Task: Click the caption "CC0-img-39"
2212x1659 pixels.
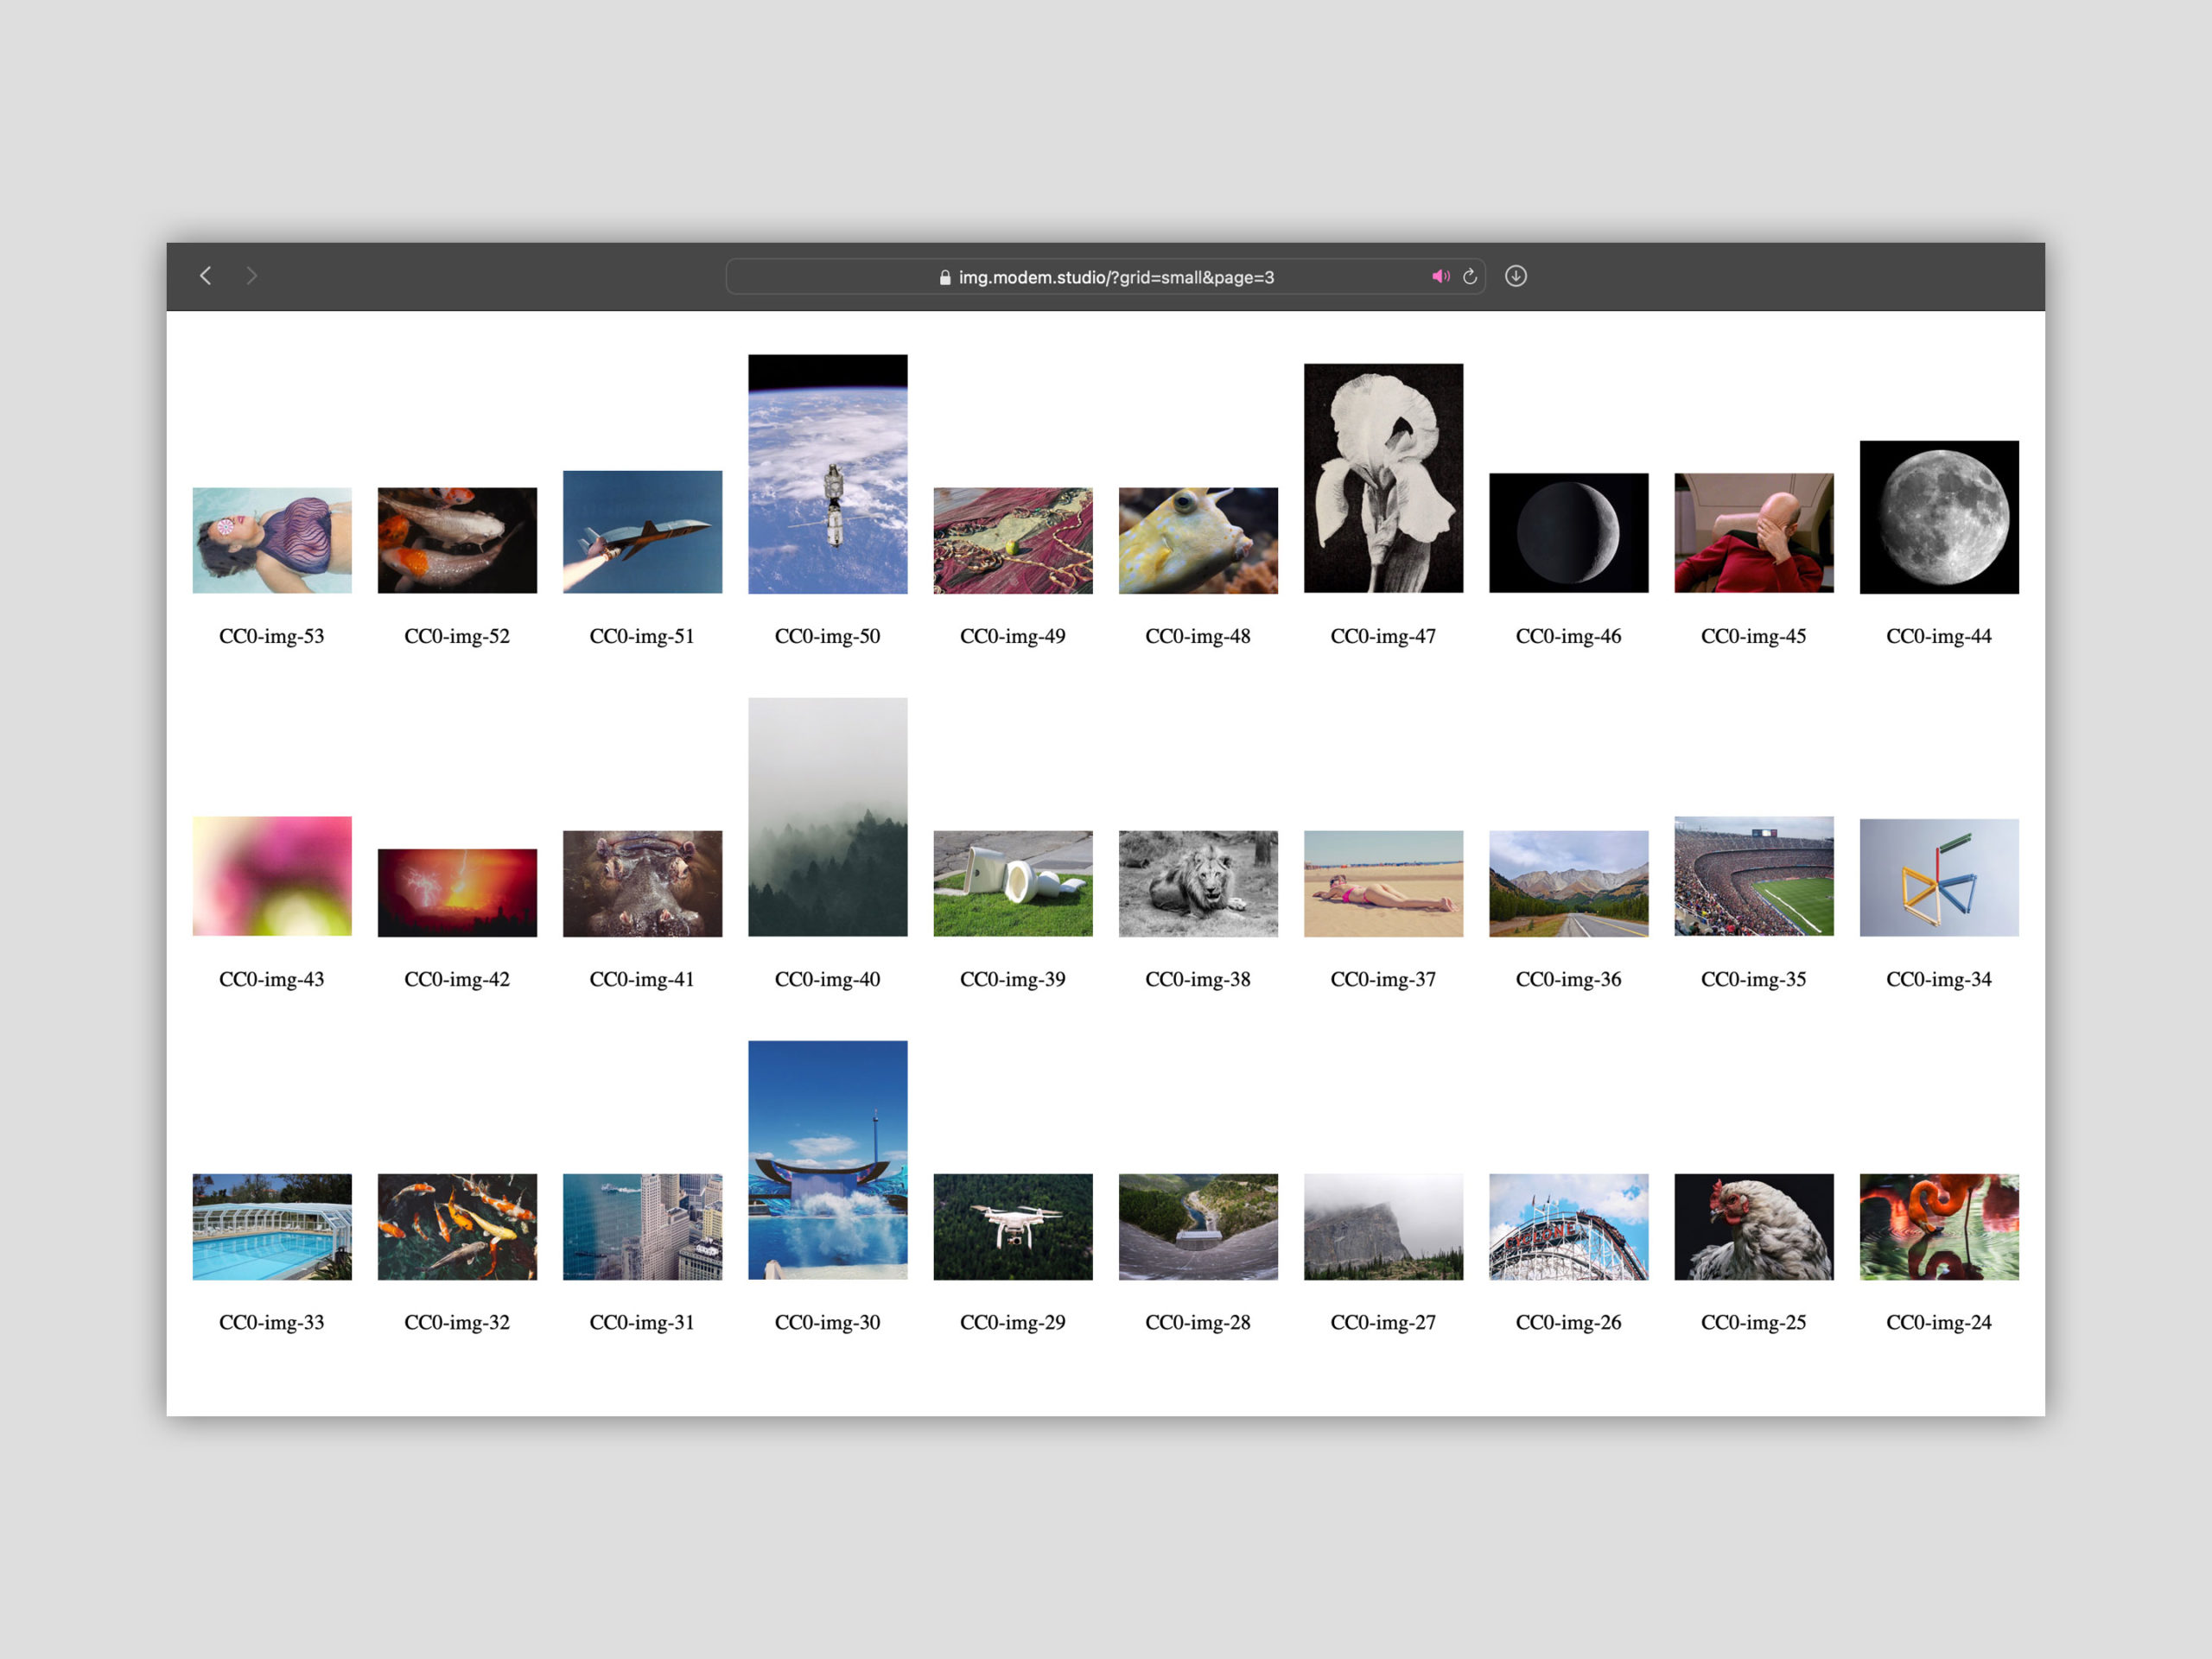Action: [x=1013, y=979]
